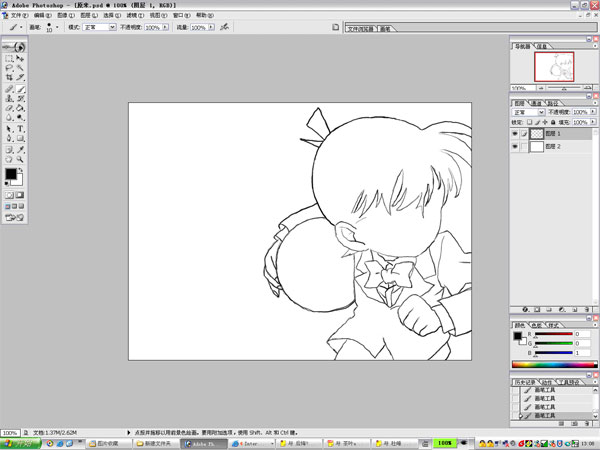
Task: Open layer blend mode dropdown
Action: click(x=541, y=112)
